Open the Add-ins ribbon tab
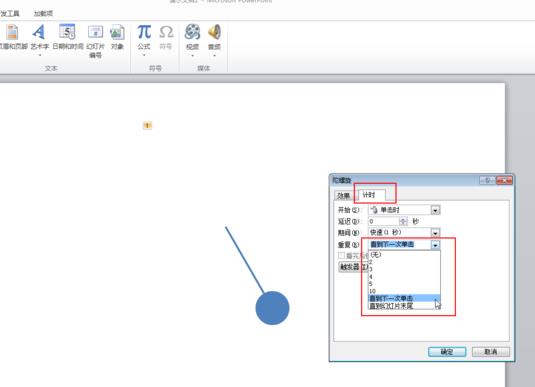The height and width of the screenshot is (387, 535). click(43, 14)
